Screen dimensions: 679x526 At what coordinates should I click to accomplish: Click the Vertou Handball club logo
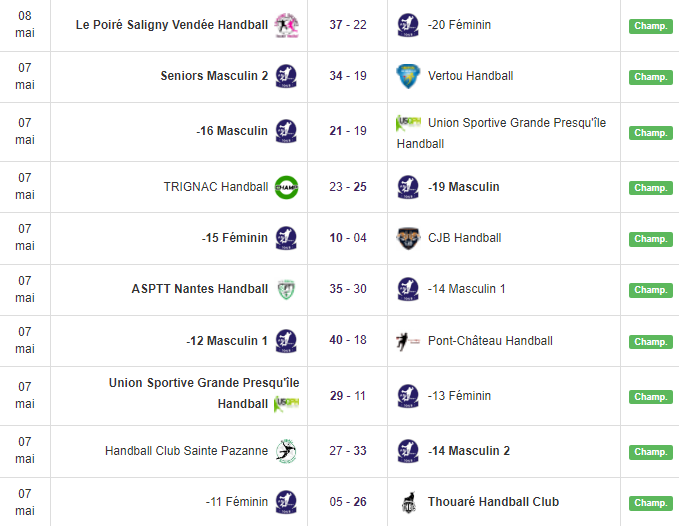[407, 76]
